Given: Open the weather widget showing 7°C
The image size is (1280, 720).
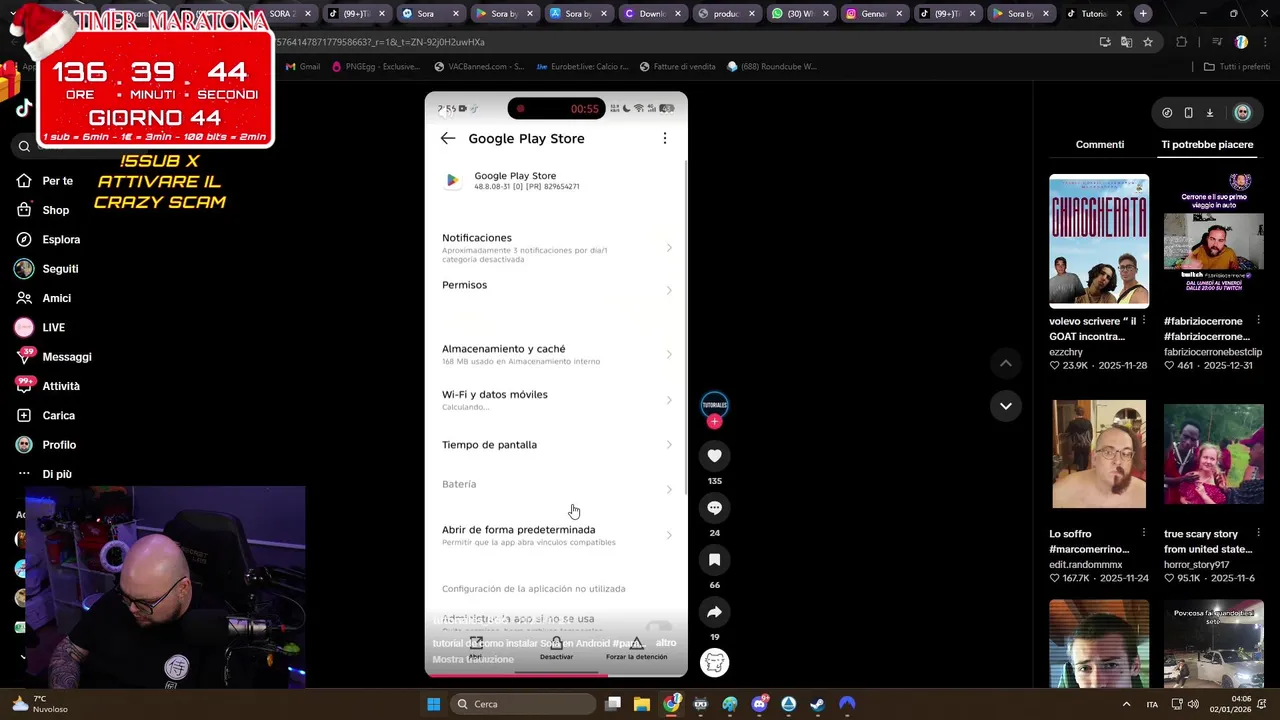Looking at the screenshot, I should (x=40, y=704).
